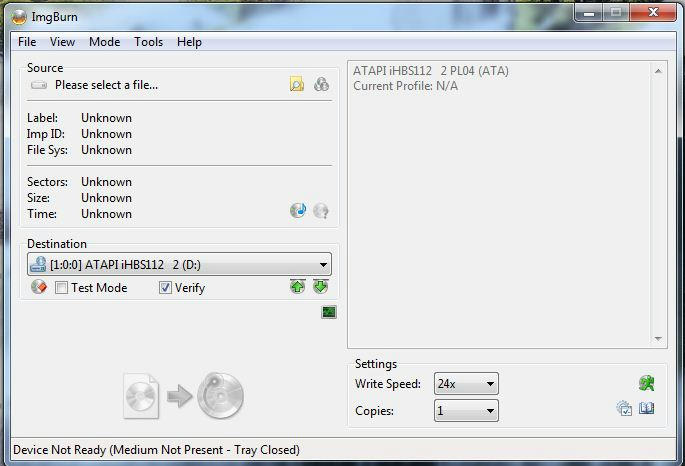Minimize the ImgBurn window
The image size is (685, 466).
(589, 13)
